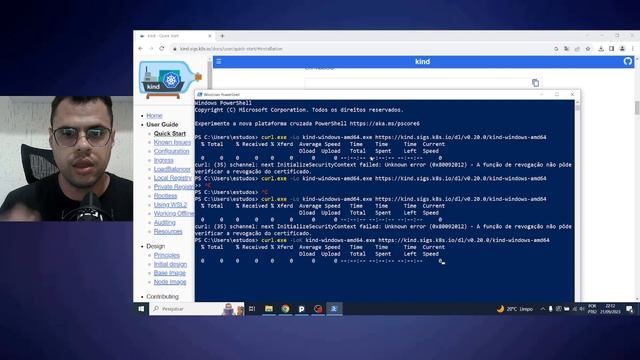640x360 pixels.
Task: Expand hidden system tray icons chevron
Action: tap(542, 309)
